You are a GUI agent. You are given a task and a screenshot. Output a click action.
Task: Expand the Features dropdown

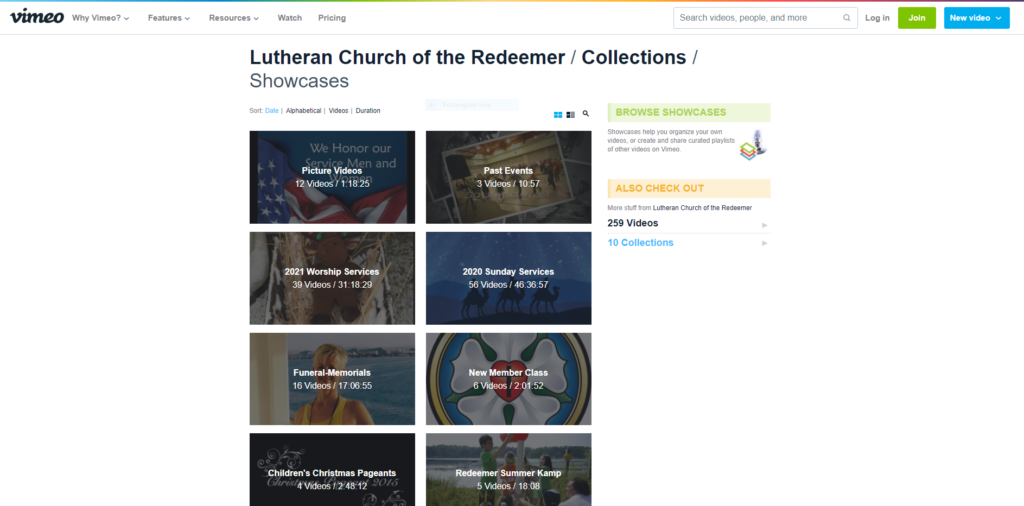169,18
